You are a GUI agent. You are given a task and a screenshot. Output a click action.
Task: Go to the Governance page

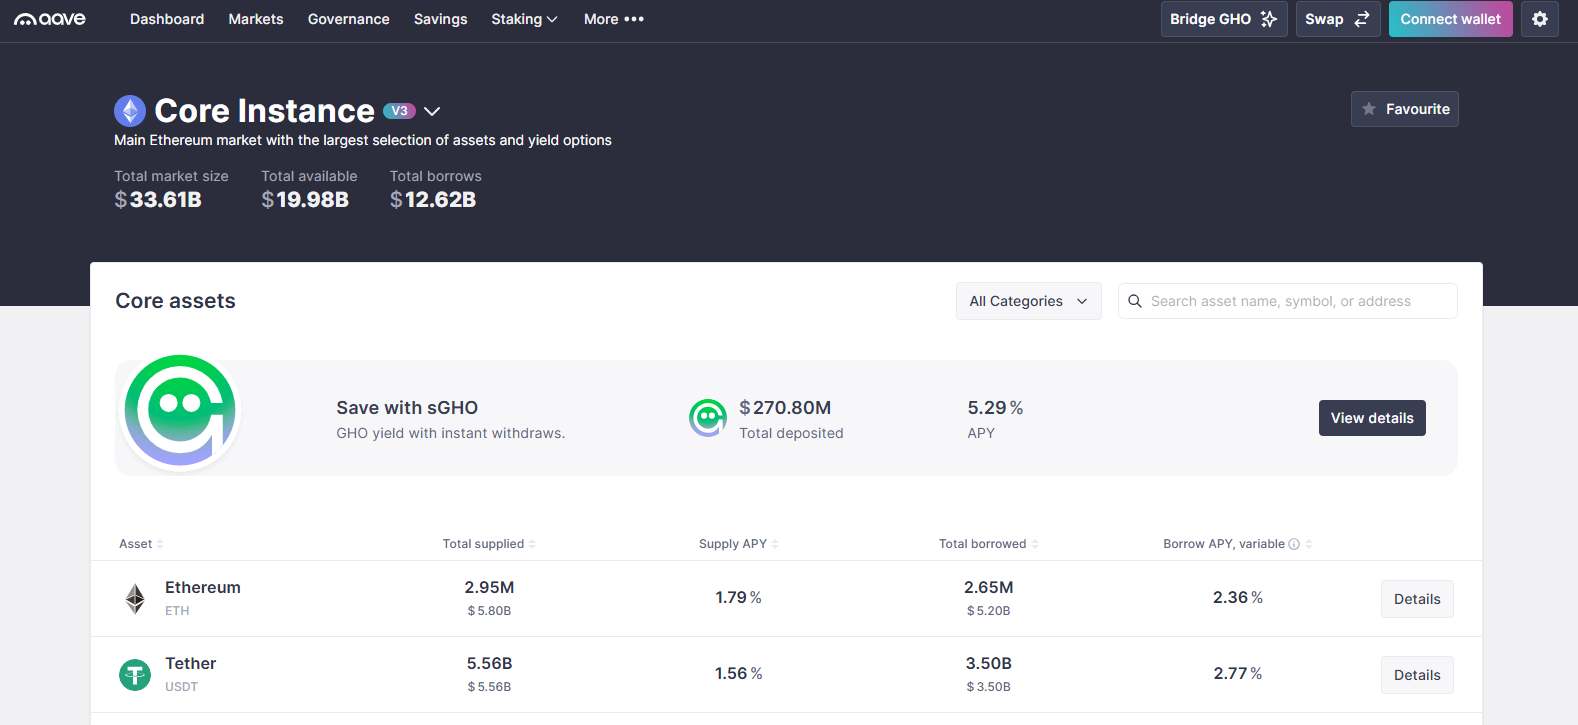pos(348,19)
